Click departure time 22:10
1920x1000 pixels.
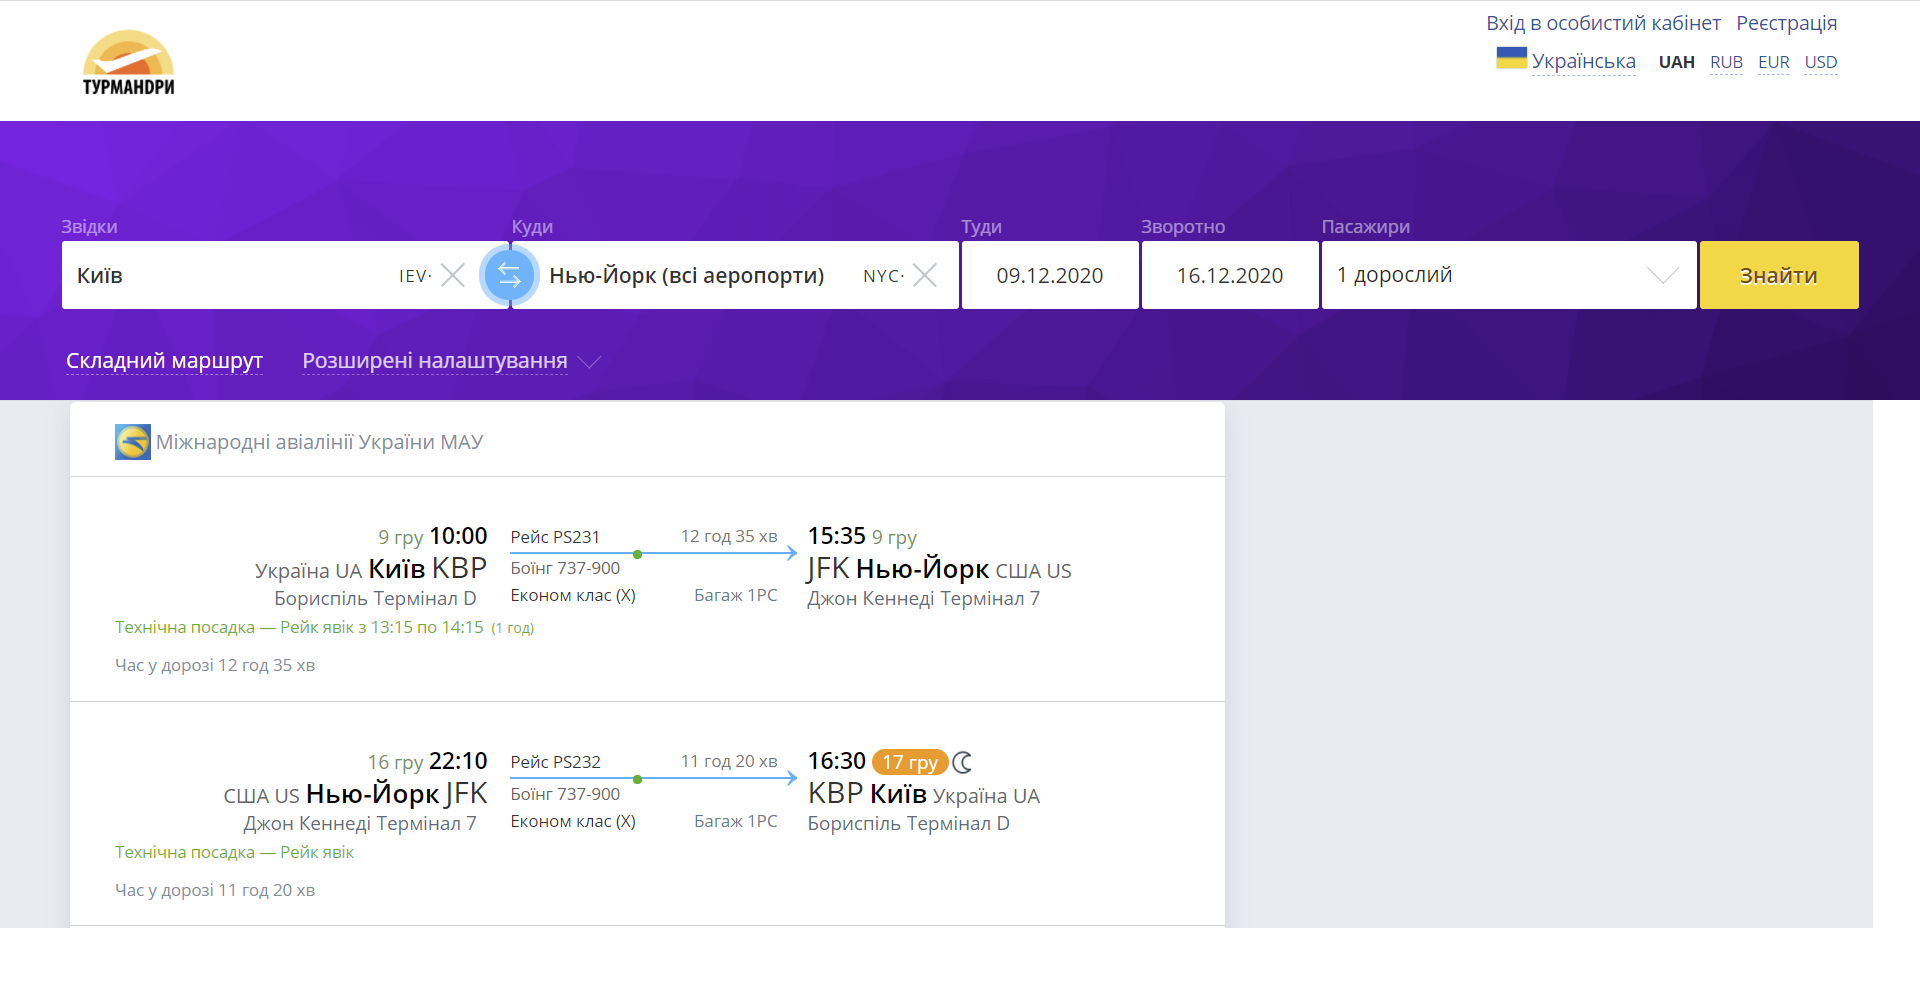(x=458, y=761)
